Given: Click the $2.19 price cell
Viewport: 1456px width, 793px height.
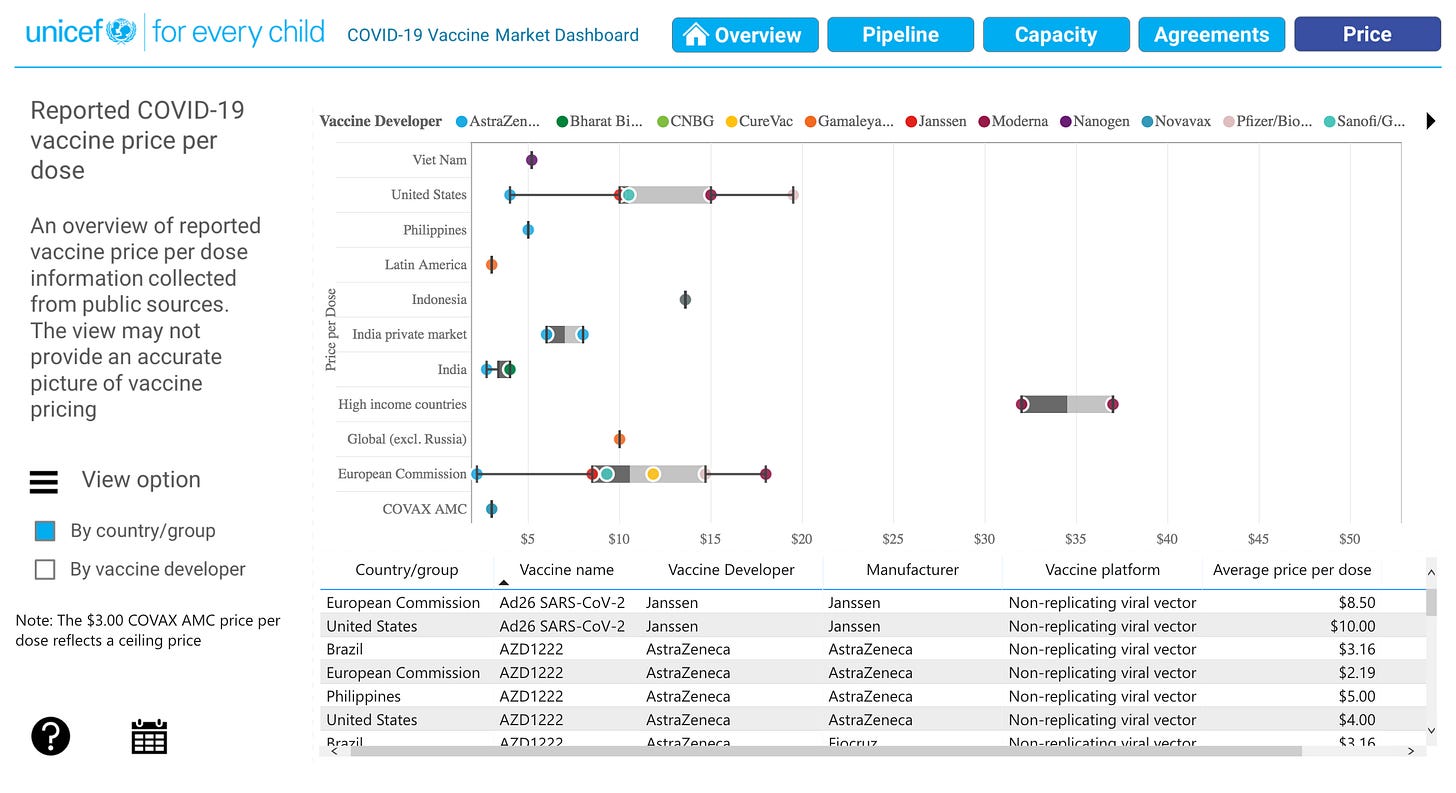Looking at the screenshot, I should point(1357,673).
